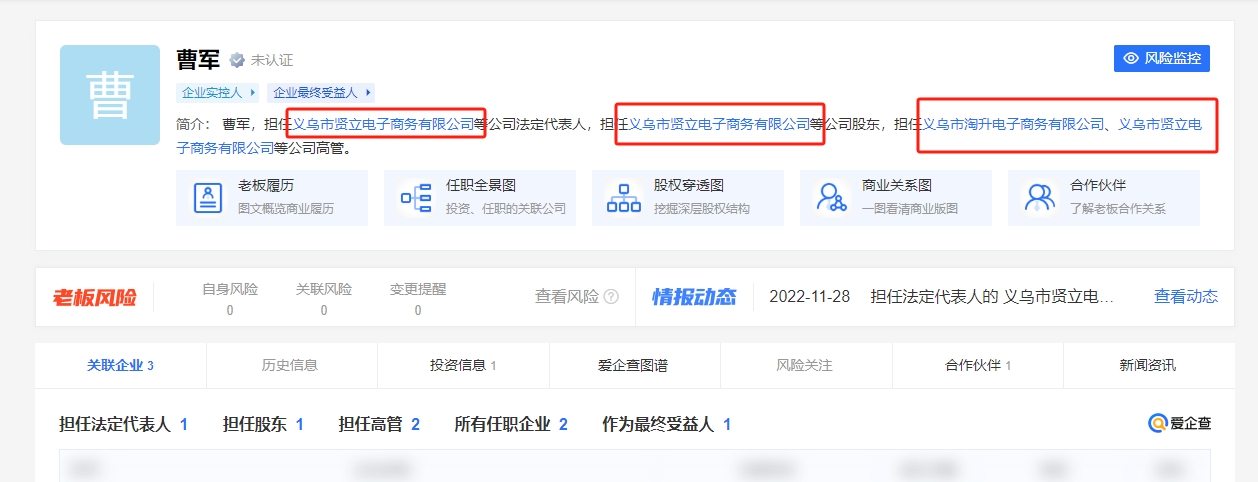Click the 曹 avatar thumbnail
Viewport: 1258px width, 482px height.
click(110, 95)
